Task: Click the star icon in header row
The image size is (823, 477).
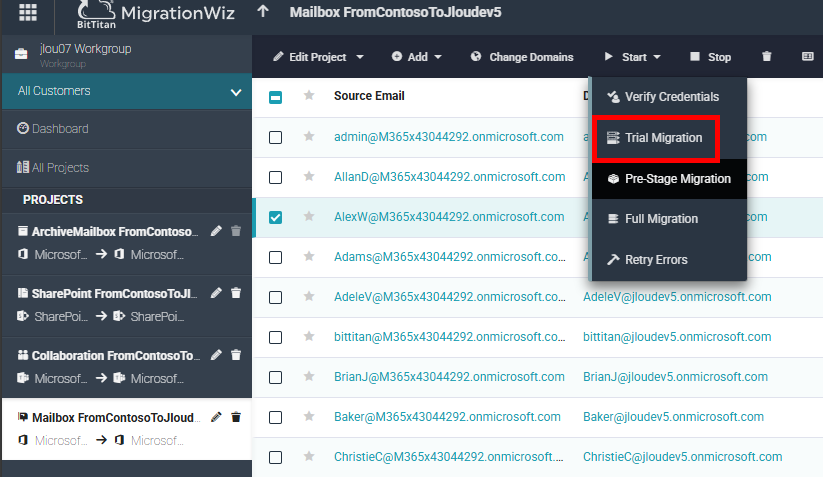Action: pos(309,95)
